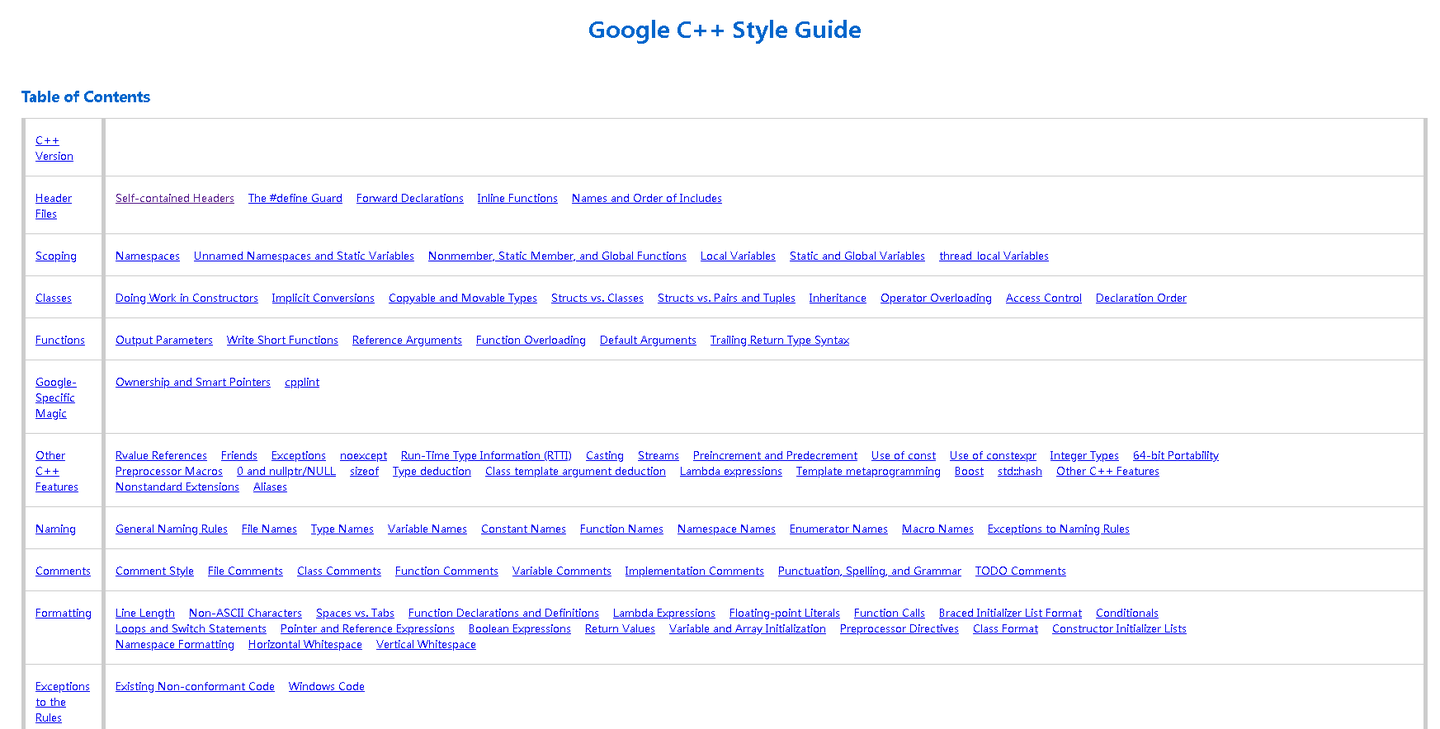Go to the noexcept link
Viewport: 1440px width, 729px height.
coord(363,455)
